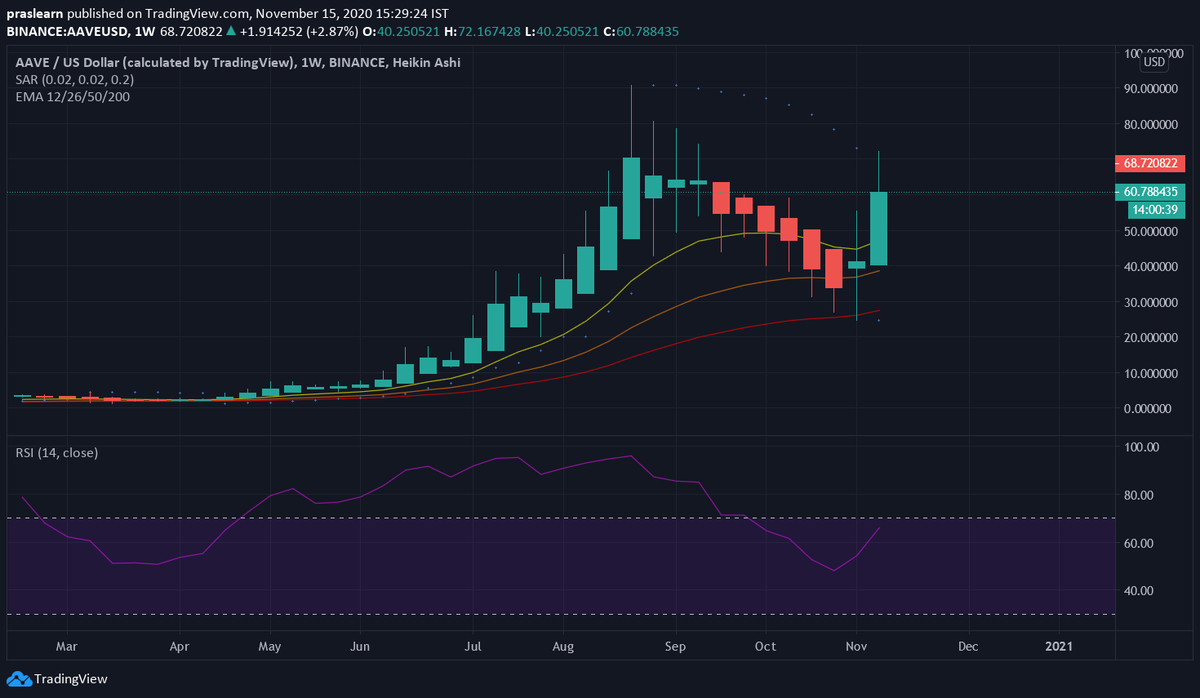Click the Dec label on time axis

[968, 647]
